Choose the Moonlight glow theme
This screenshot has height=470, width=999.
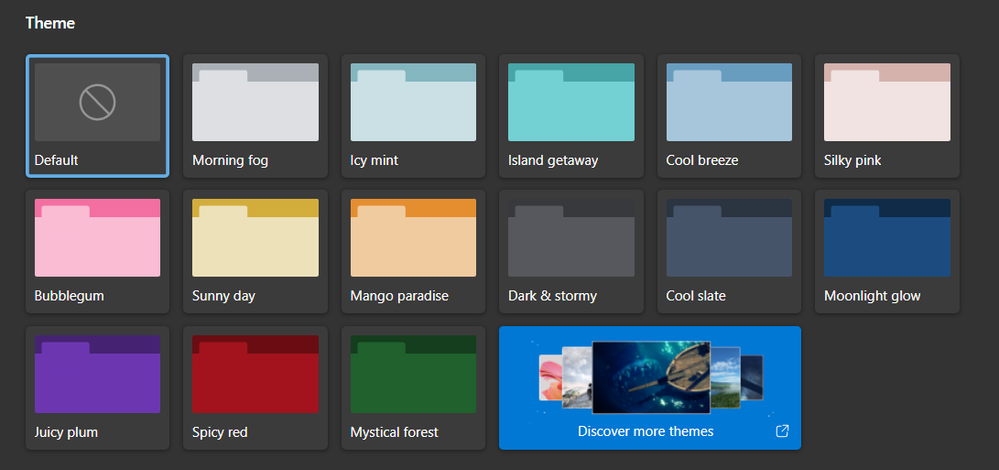[888, 252]
